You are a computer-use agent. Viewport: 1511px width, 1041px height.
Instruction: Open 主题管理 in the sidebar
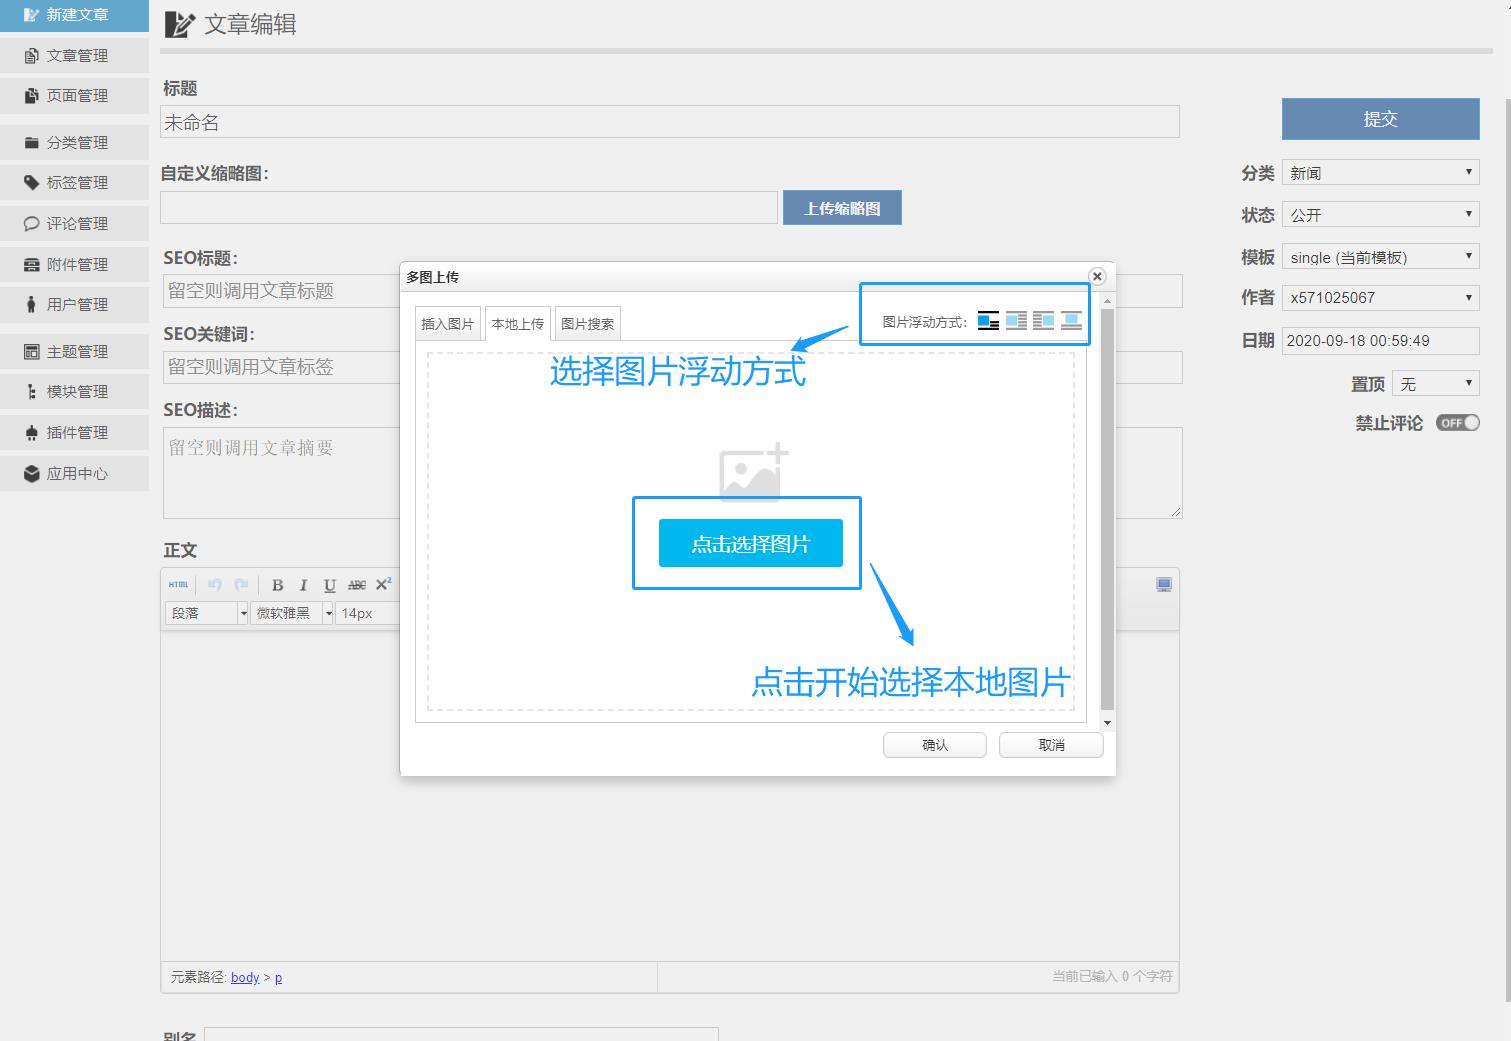coord(74,351)
